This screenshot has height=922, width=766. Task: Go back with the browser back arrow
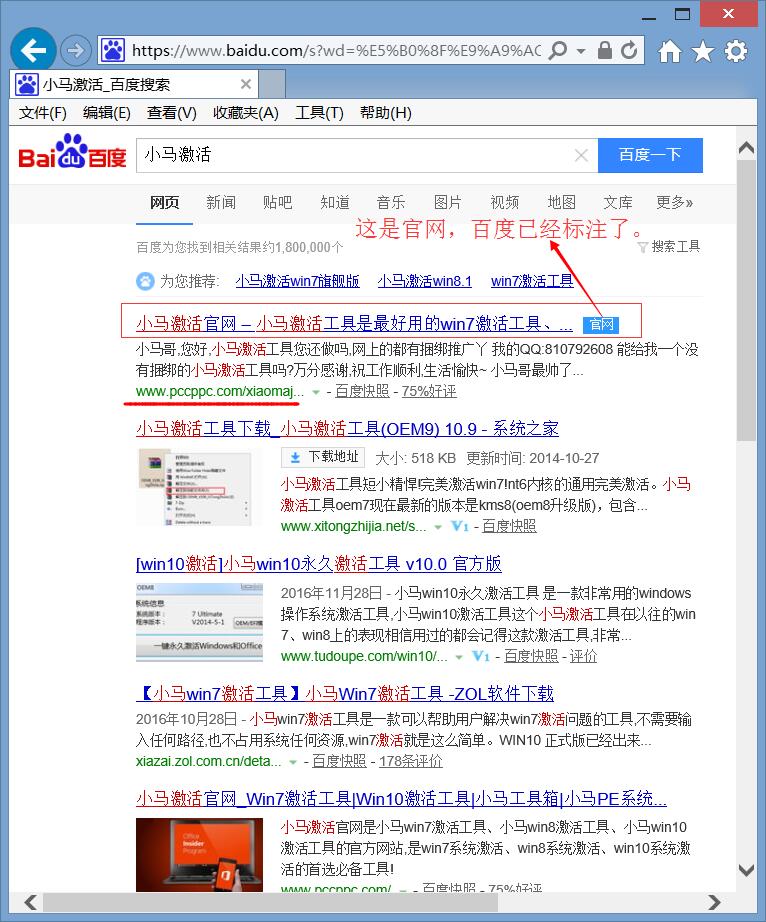pos(33,50)
